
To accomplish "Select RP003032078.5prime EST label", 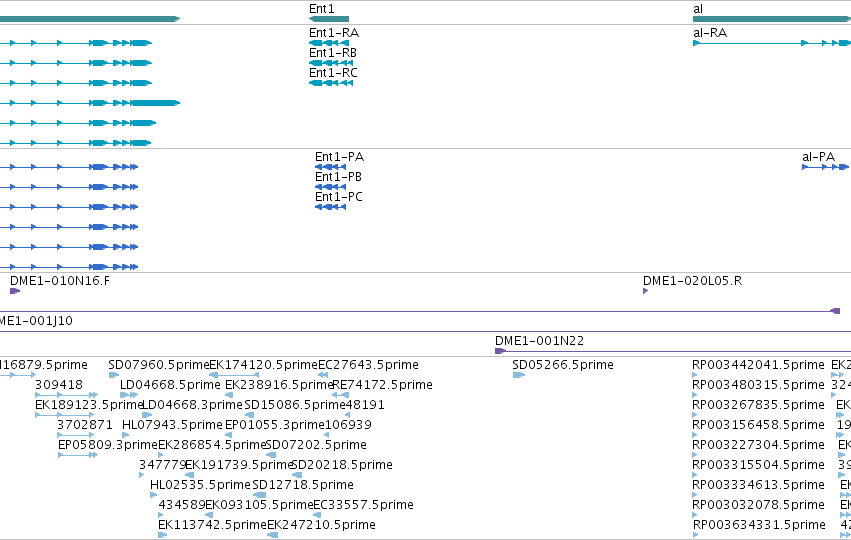I will pyautogui.click(x=758, y=505).
